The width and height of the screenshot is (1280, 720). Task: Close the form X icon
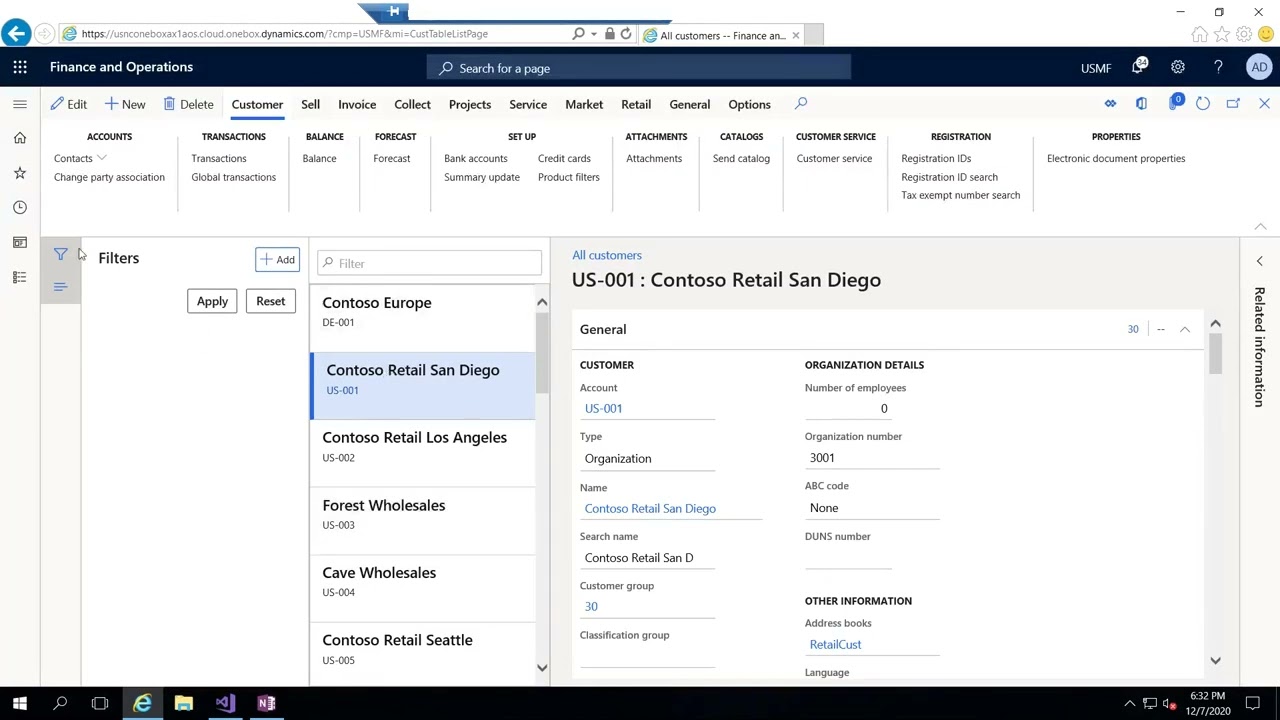1264,104
